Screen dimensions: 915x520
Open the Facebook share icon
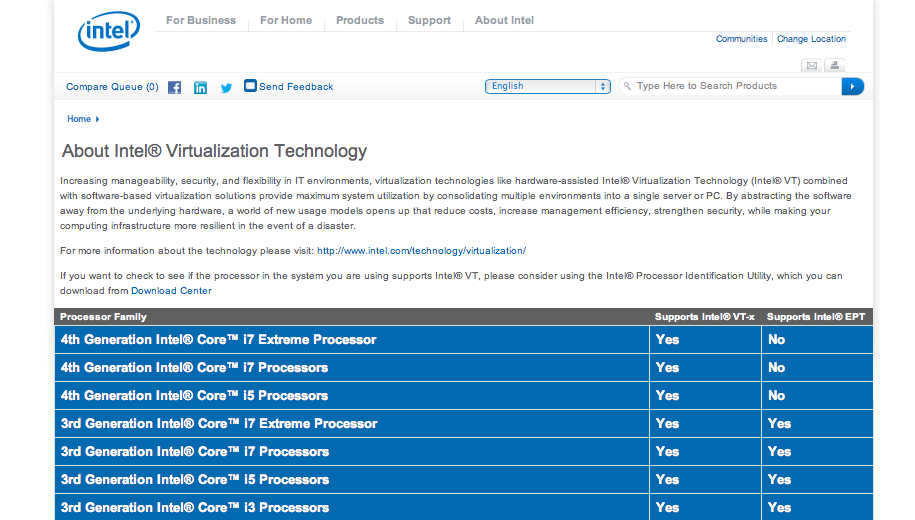[174, 88]
